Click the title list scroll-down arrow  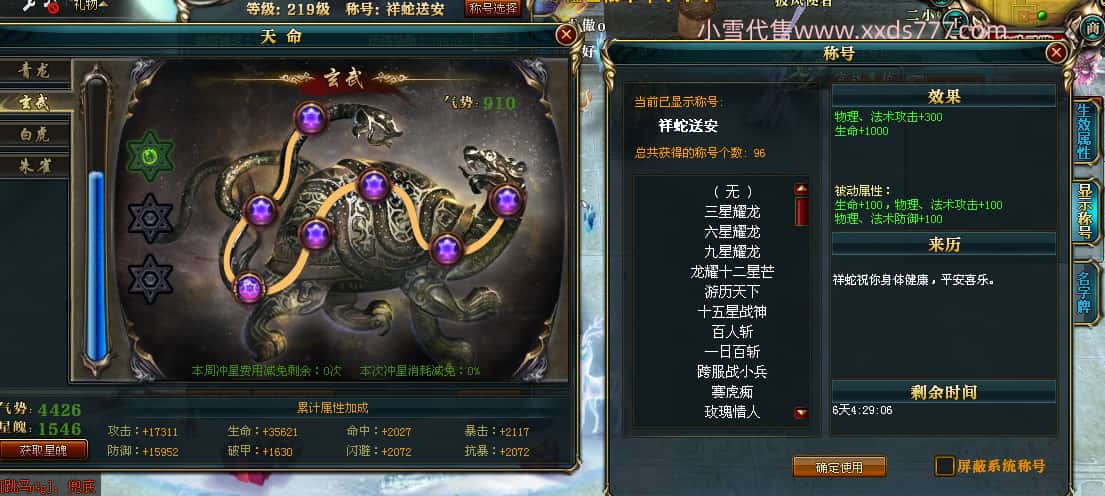click(x=801, y=413)
